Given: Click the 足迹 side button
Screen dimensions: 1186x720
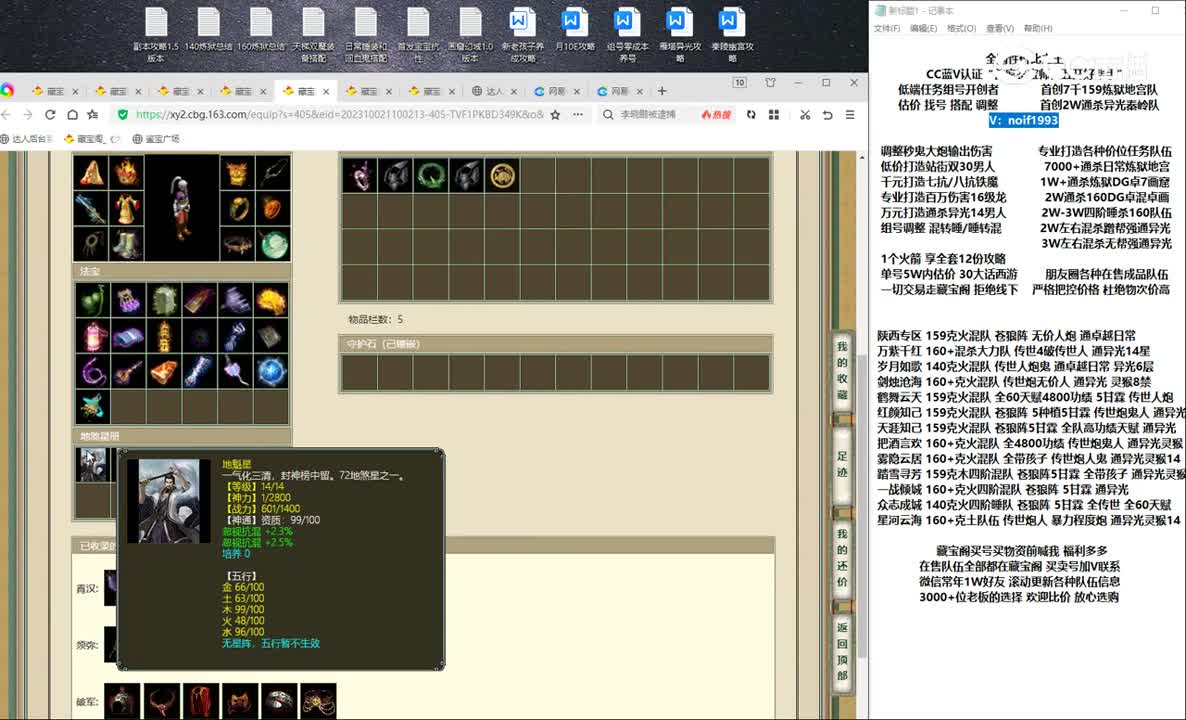Looking at the screenshot, I should [842, 466].
